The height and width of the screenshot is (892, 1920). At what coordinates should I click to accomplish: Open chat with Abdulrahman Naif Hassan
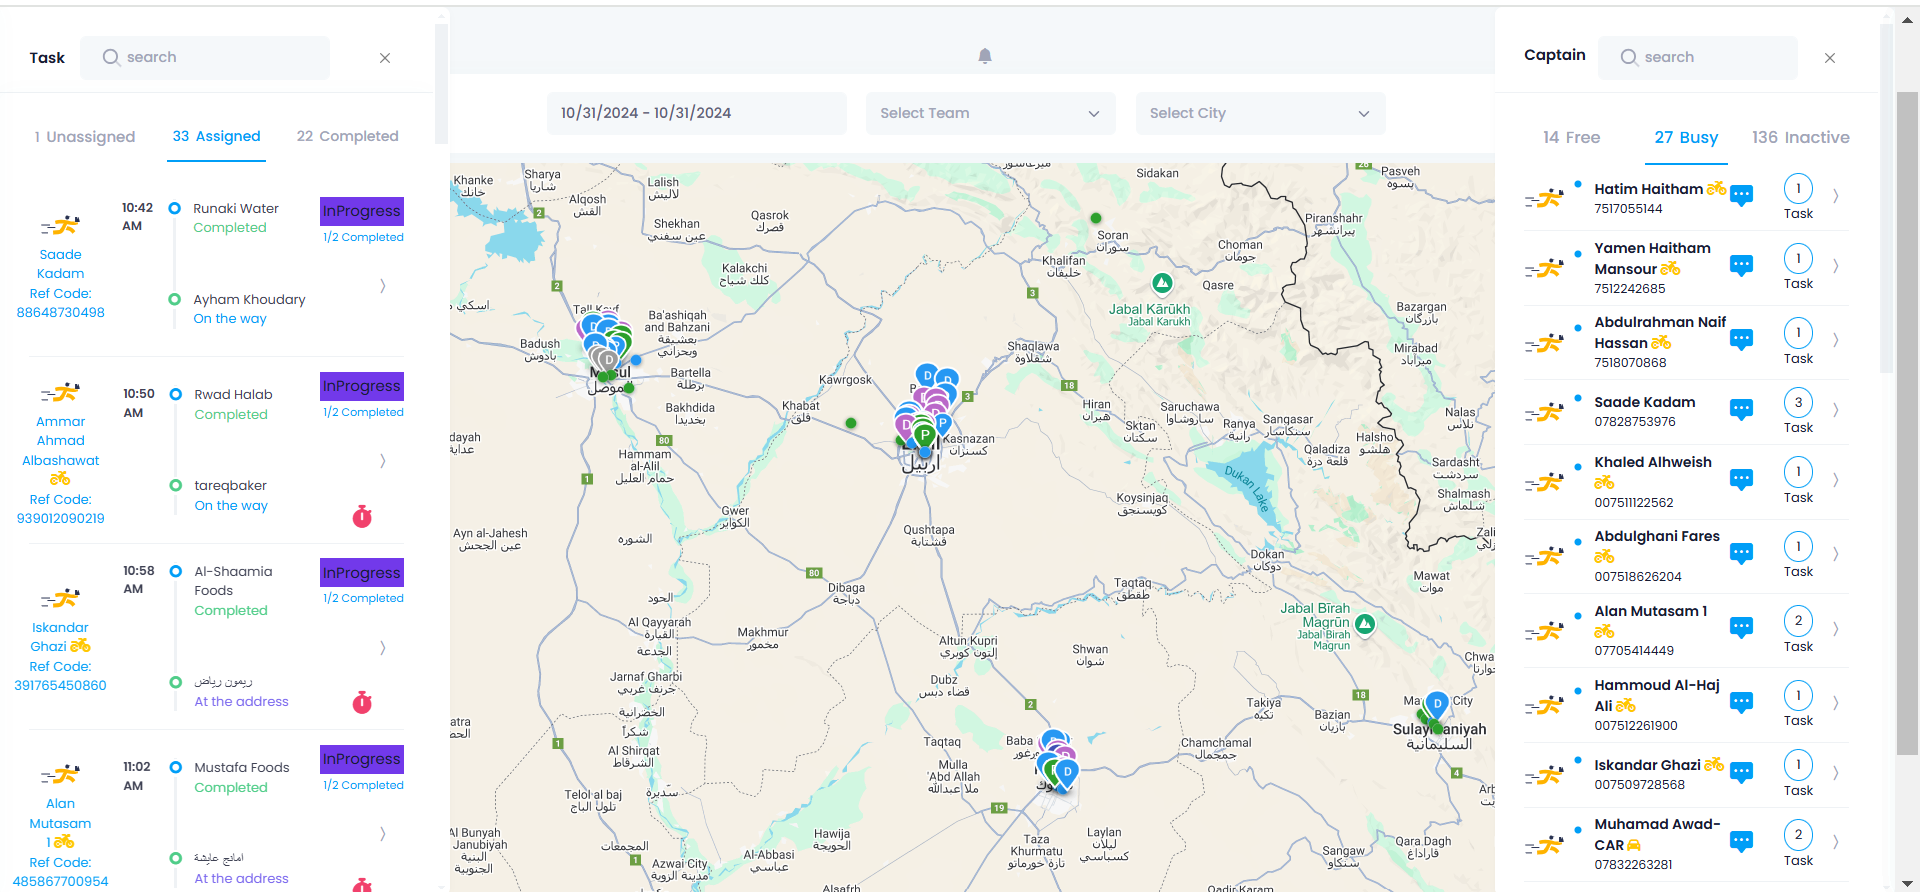click(1741, 340)
